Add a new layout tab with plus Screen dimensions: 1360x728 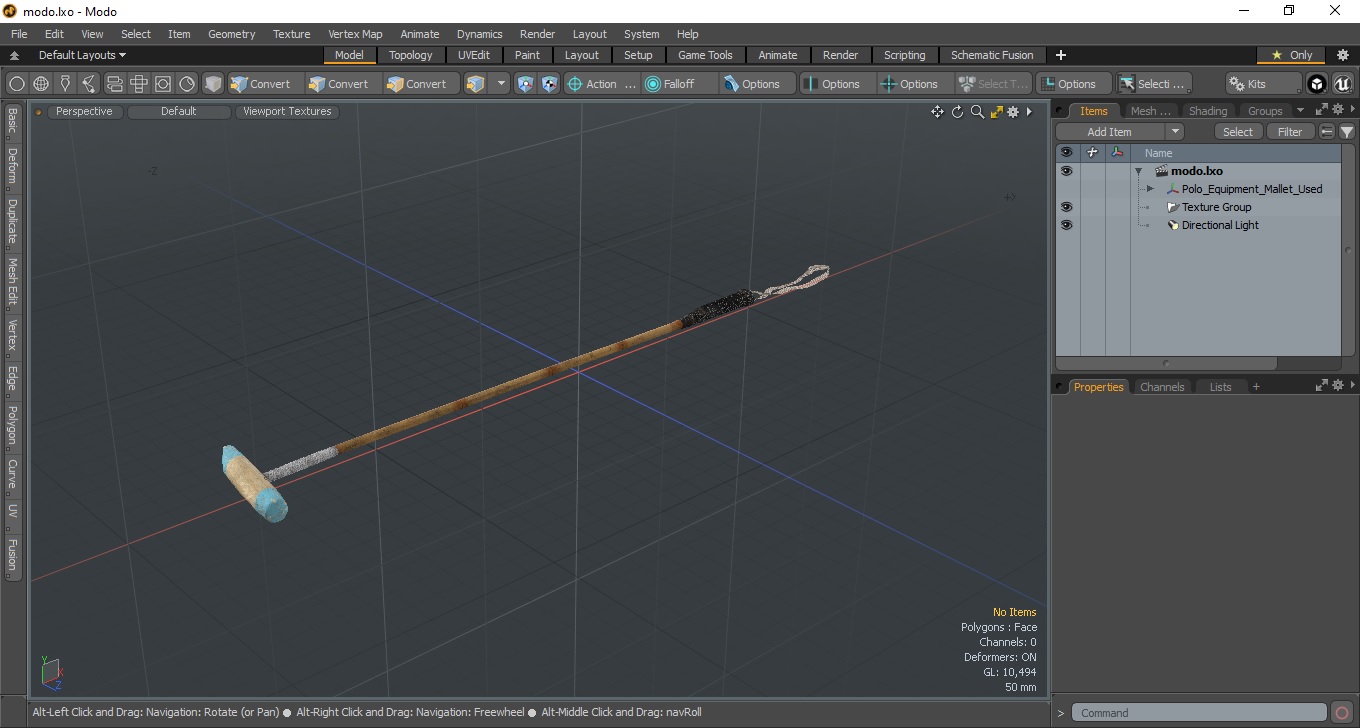(x=1061, y=55)
